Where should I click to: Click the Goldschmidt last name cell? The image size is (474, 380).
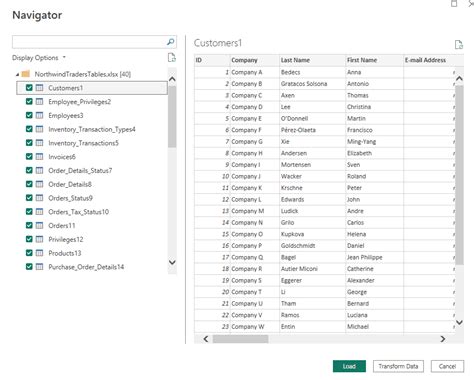tap(312, 245)
